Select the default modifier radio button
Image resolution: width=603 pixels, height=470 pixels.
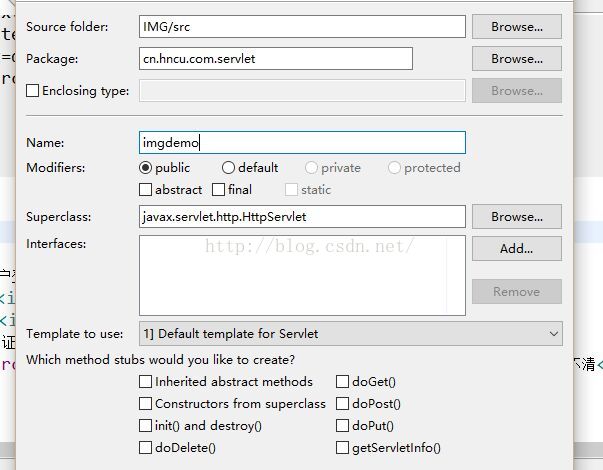pyautogui.click(x=228, y=168)
